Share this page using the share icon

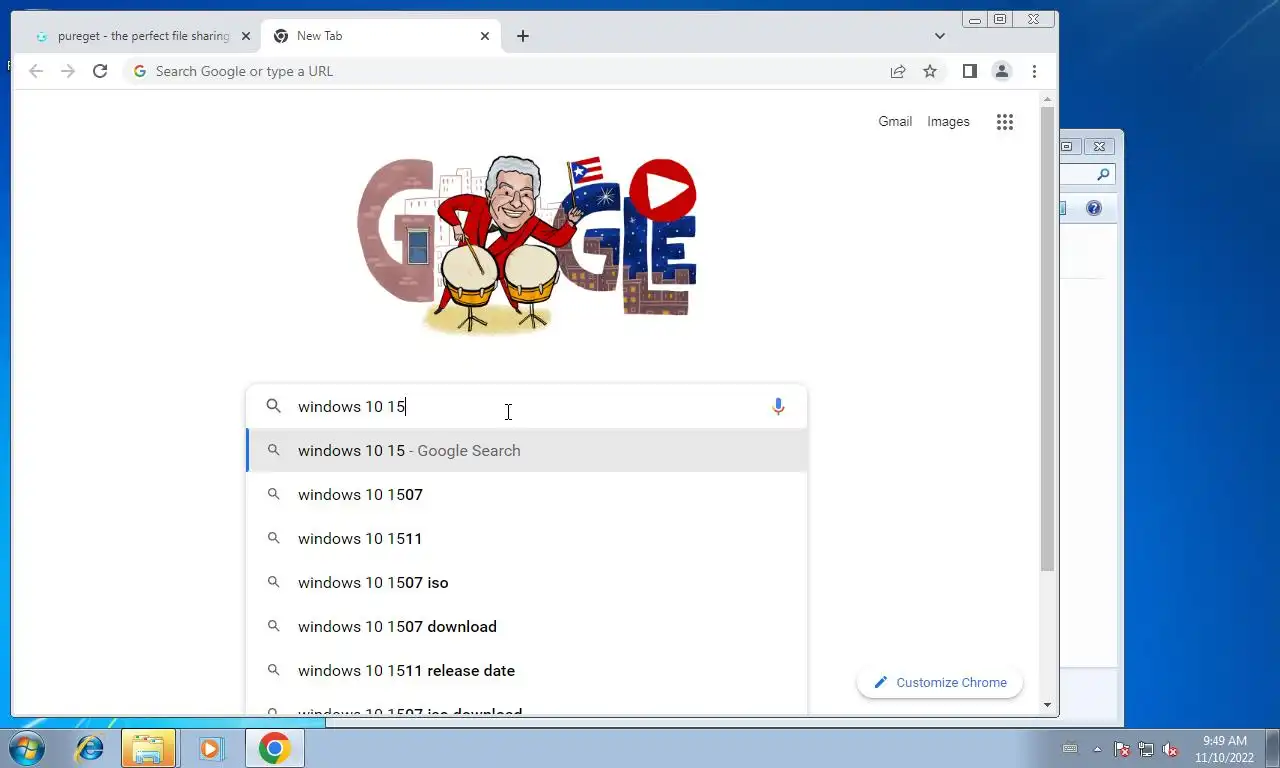coord(898,71)
